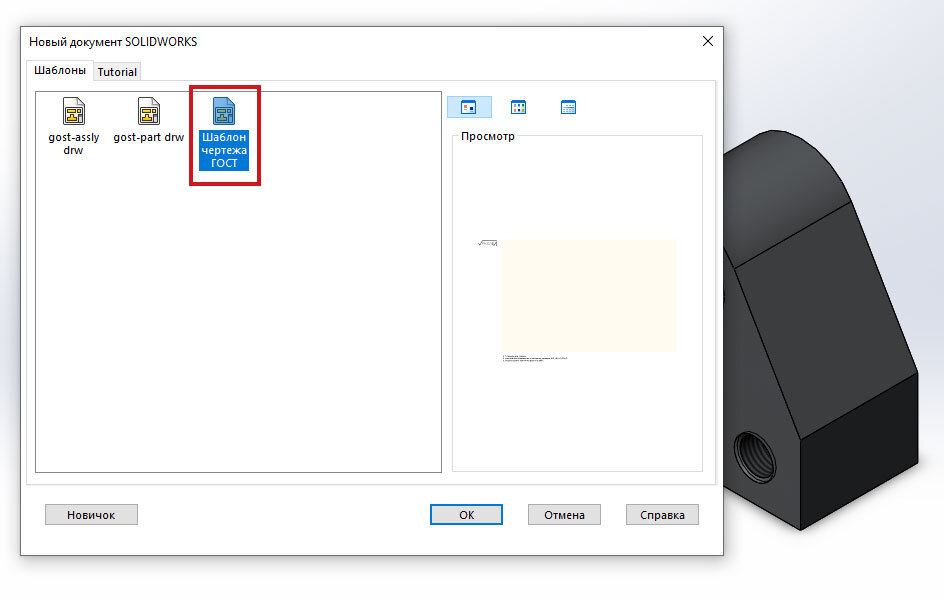Switch to details list view
Image resolution: width=944 pixels, height=602 pixels.
[568, 107]
